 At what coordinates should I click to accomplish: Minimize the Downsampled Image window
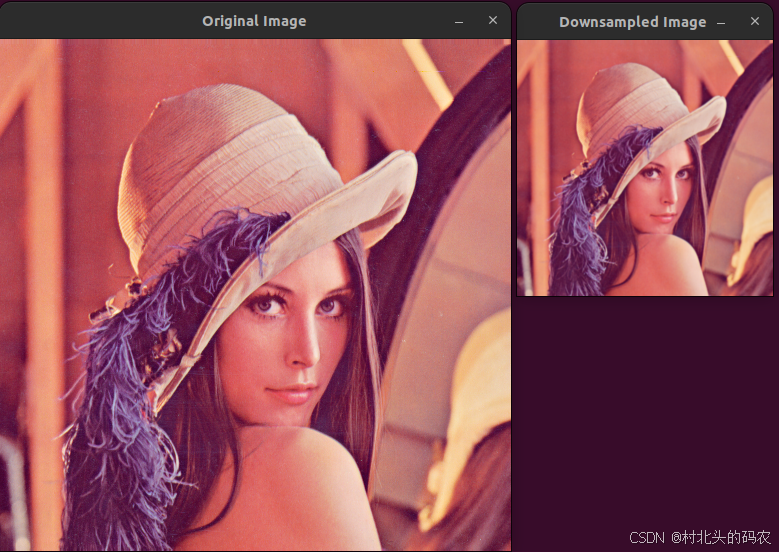click(721, 22)
